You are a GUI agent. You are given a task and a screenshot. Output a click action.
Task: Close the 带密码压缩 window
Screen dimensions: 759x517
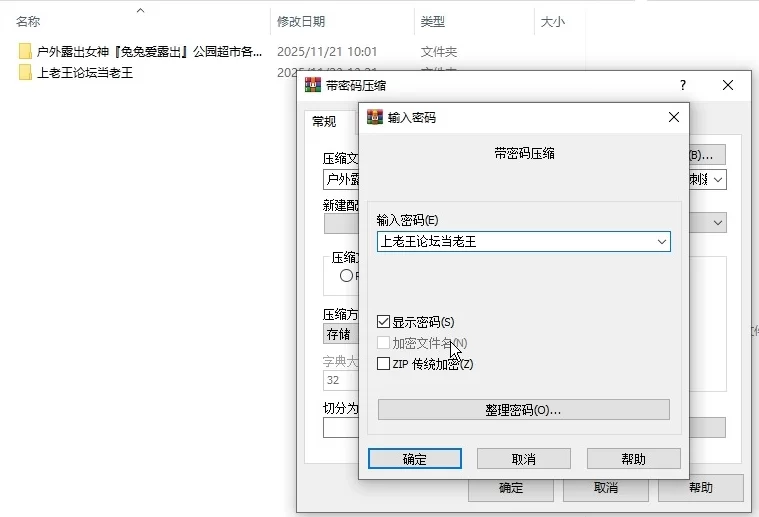[x=728, y=85]
